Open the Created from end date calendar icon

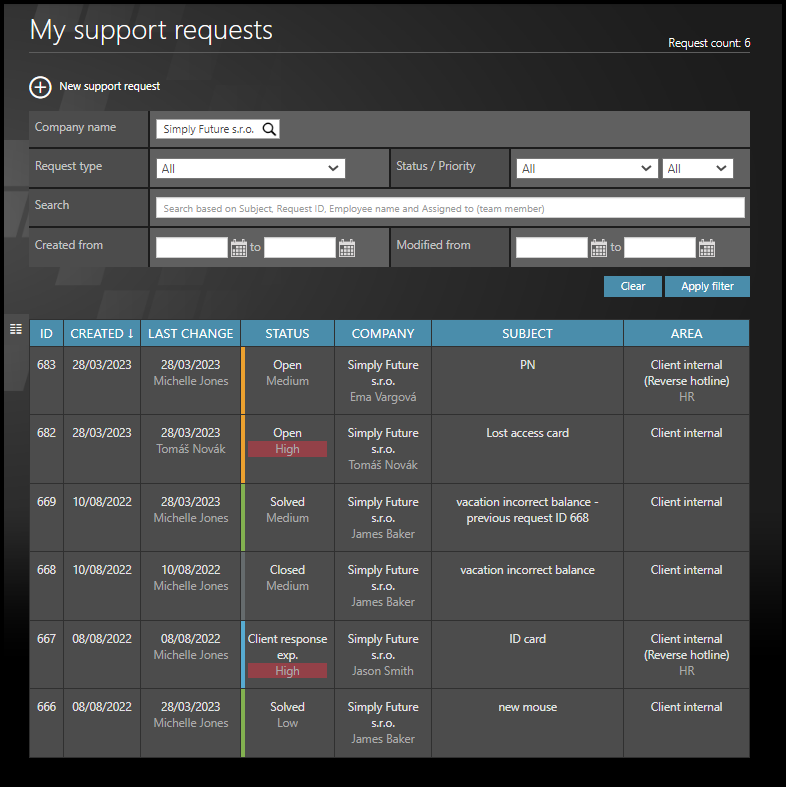347,248
